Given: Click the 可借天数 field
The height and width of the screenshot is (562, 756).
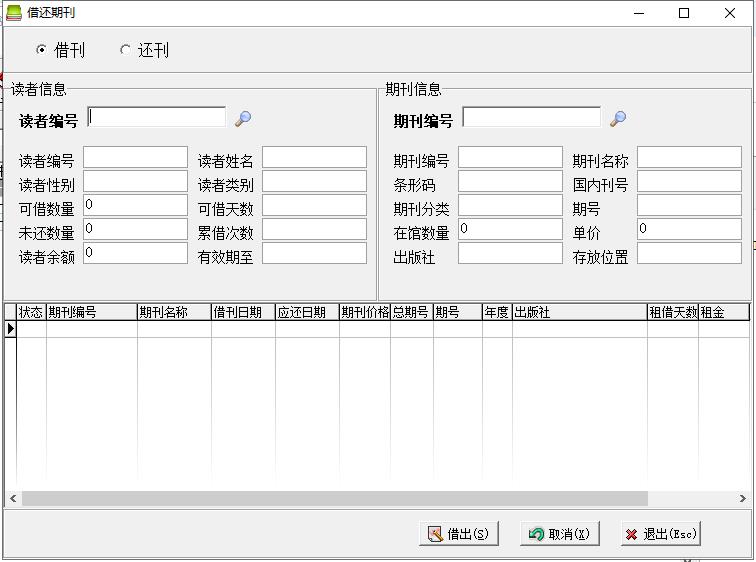Looking at the screenshot, I should pyautogui.click(x=314, y=205).
